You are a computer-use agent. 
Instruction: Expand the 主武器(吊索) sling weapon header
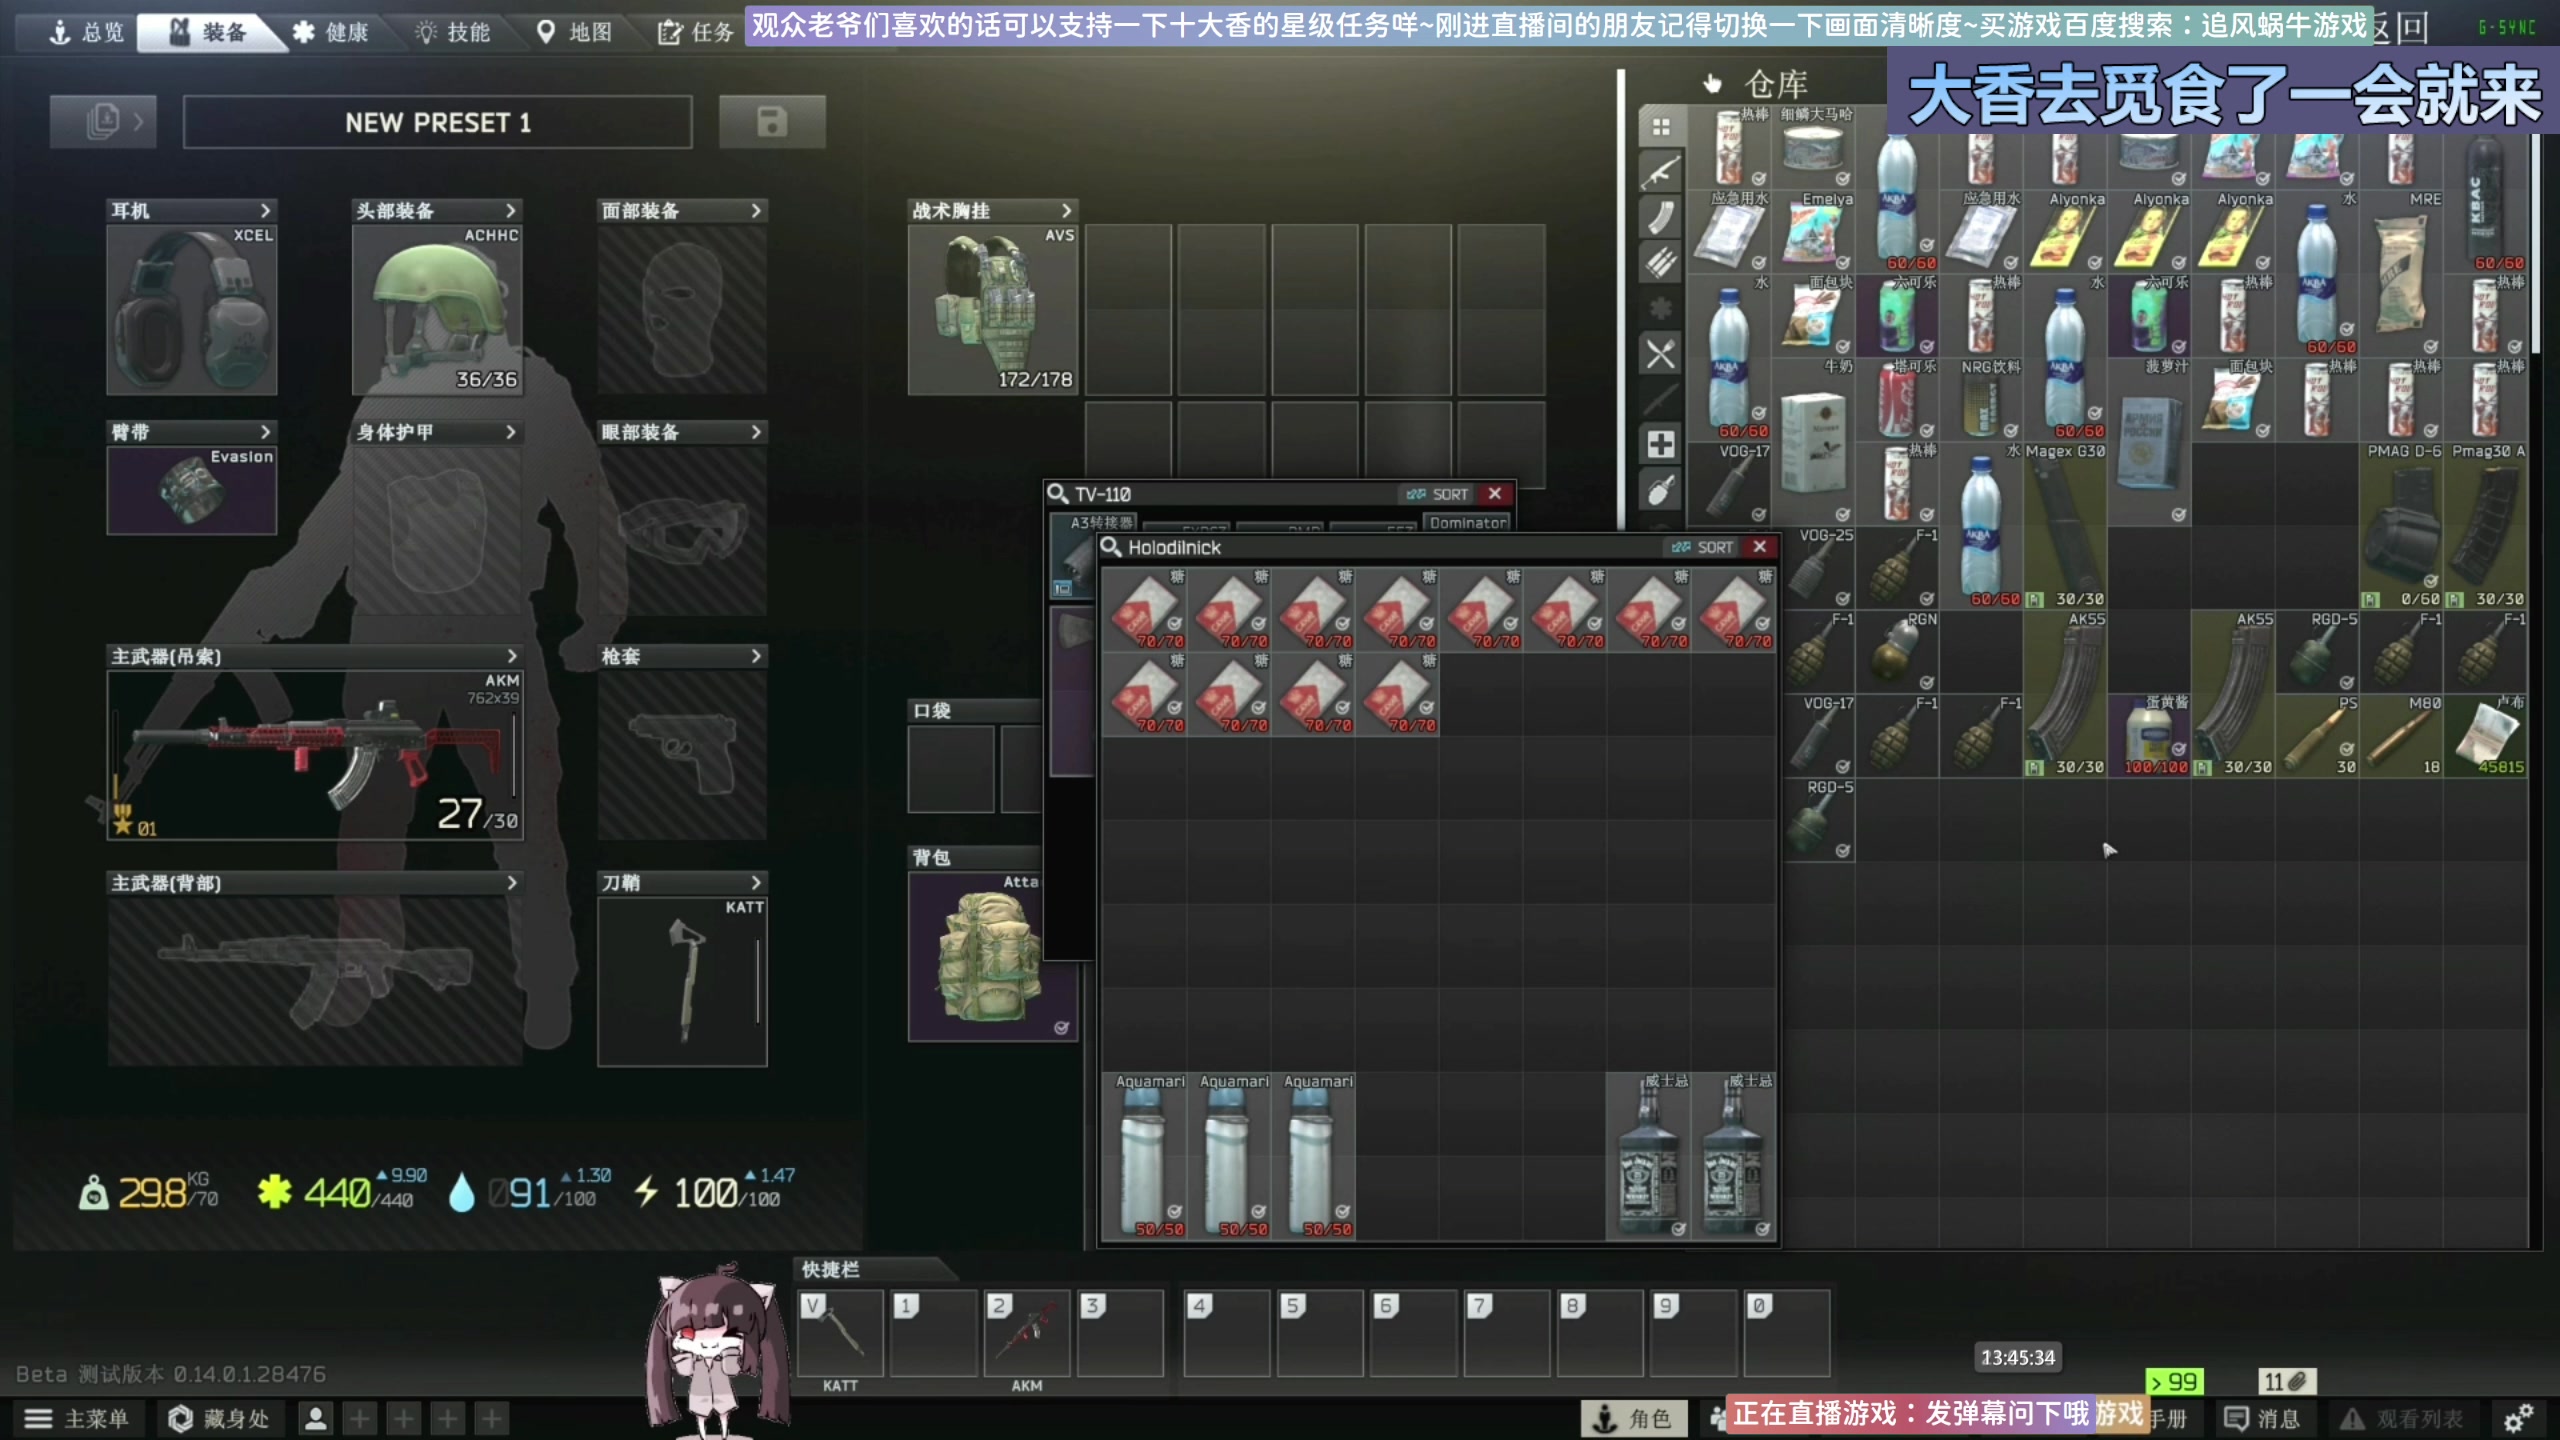[x=315, y=656]
